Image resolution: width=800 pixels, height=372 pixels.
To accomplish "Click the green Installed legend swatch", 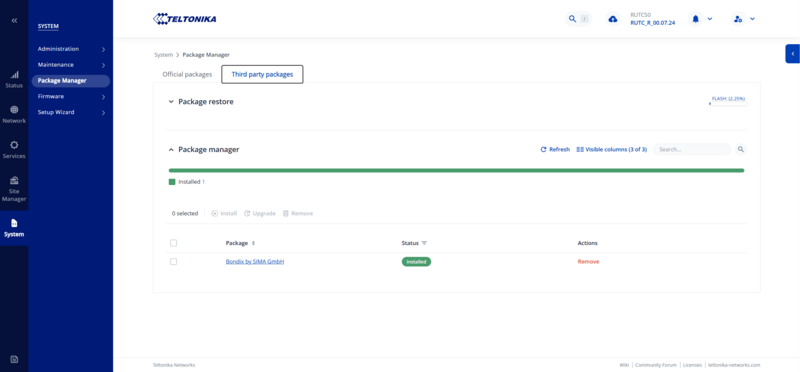I will click(x=172, y=182).
